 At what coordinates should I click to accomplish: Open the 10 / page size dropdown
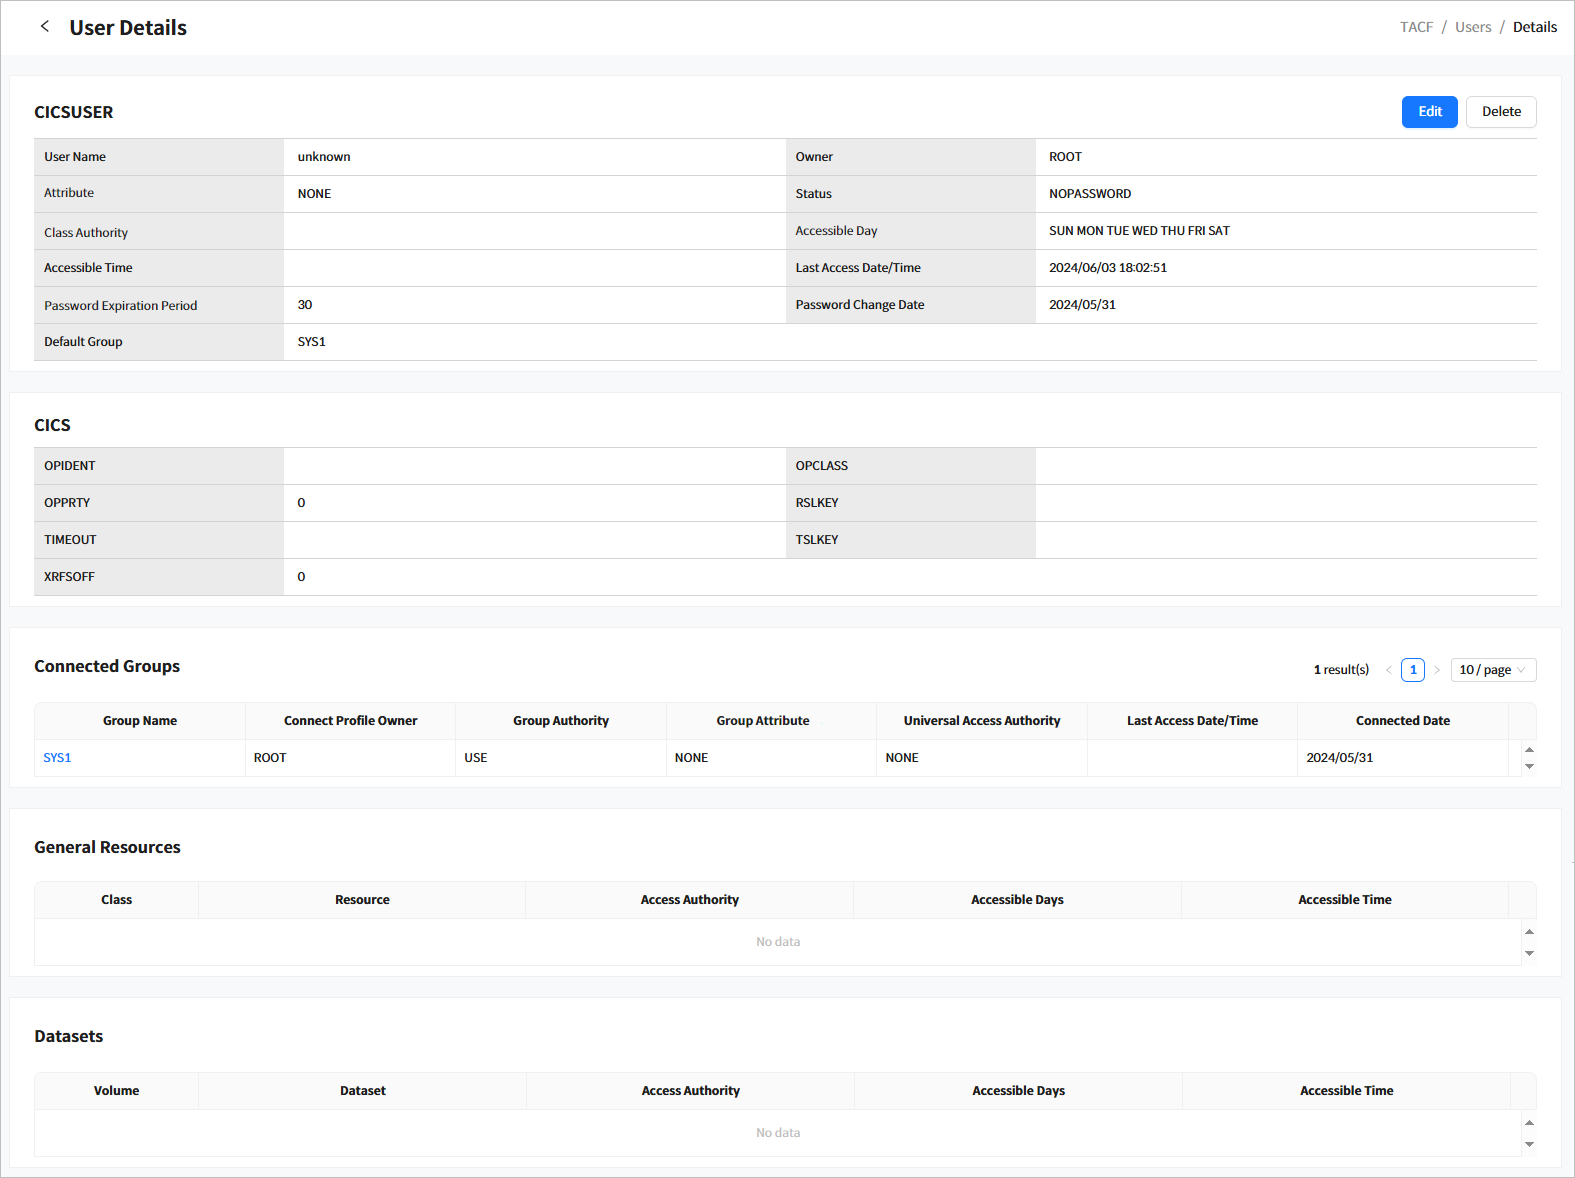tap(1492, 670)
